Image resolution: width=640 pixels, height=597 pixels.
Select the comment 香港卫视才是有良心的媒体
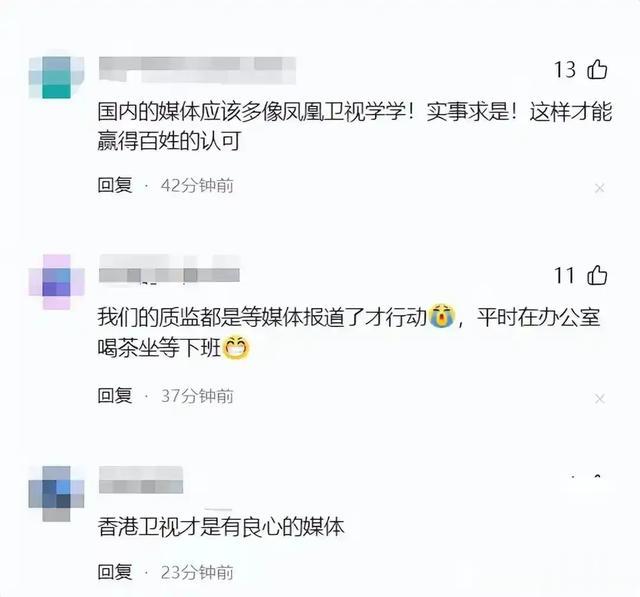click(221, 527)
